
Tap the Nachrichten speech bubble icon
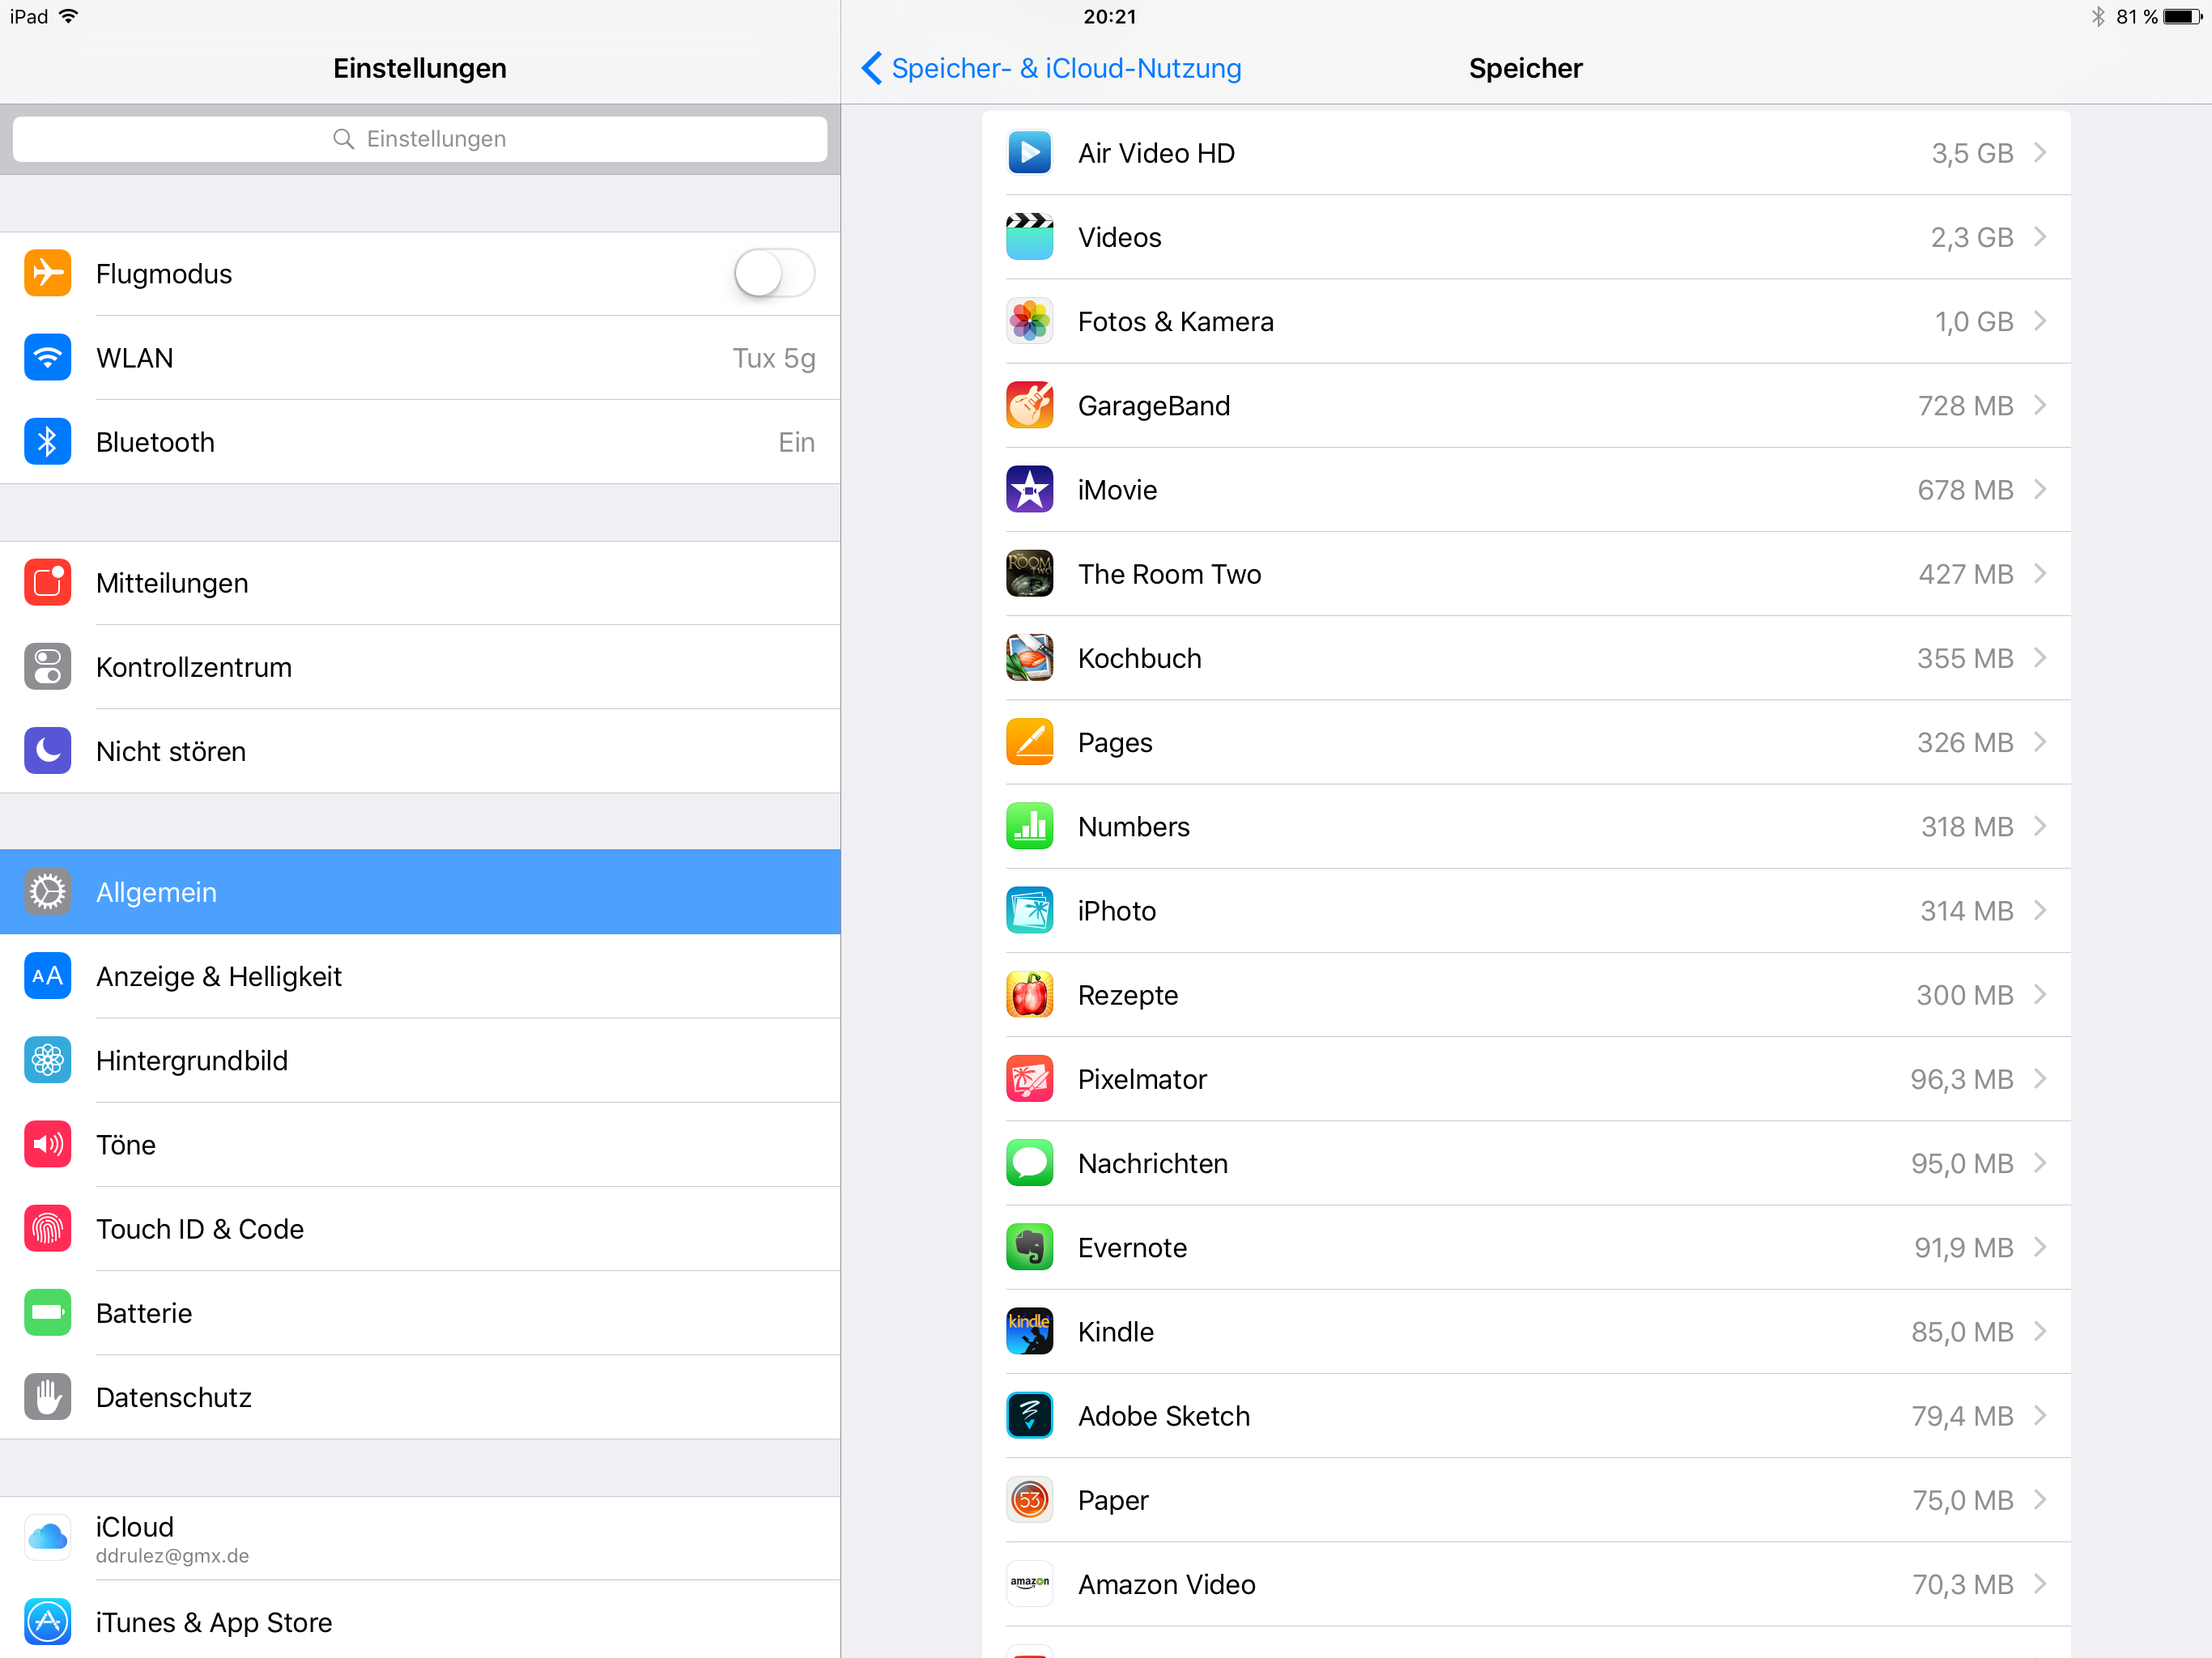pos(1029,1163)
